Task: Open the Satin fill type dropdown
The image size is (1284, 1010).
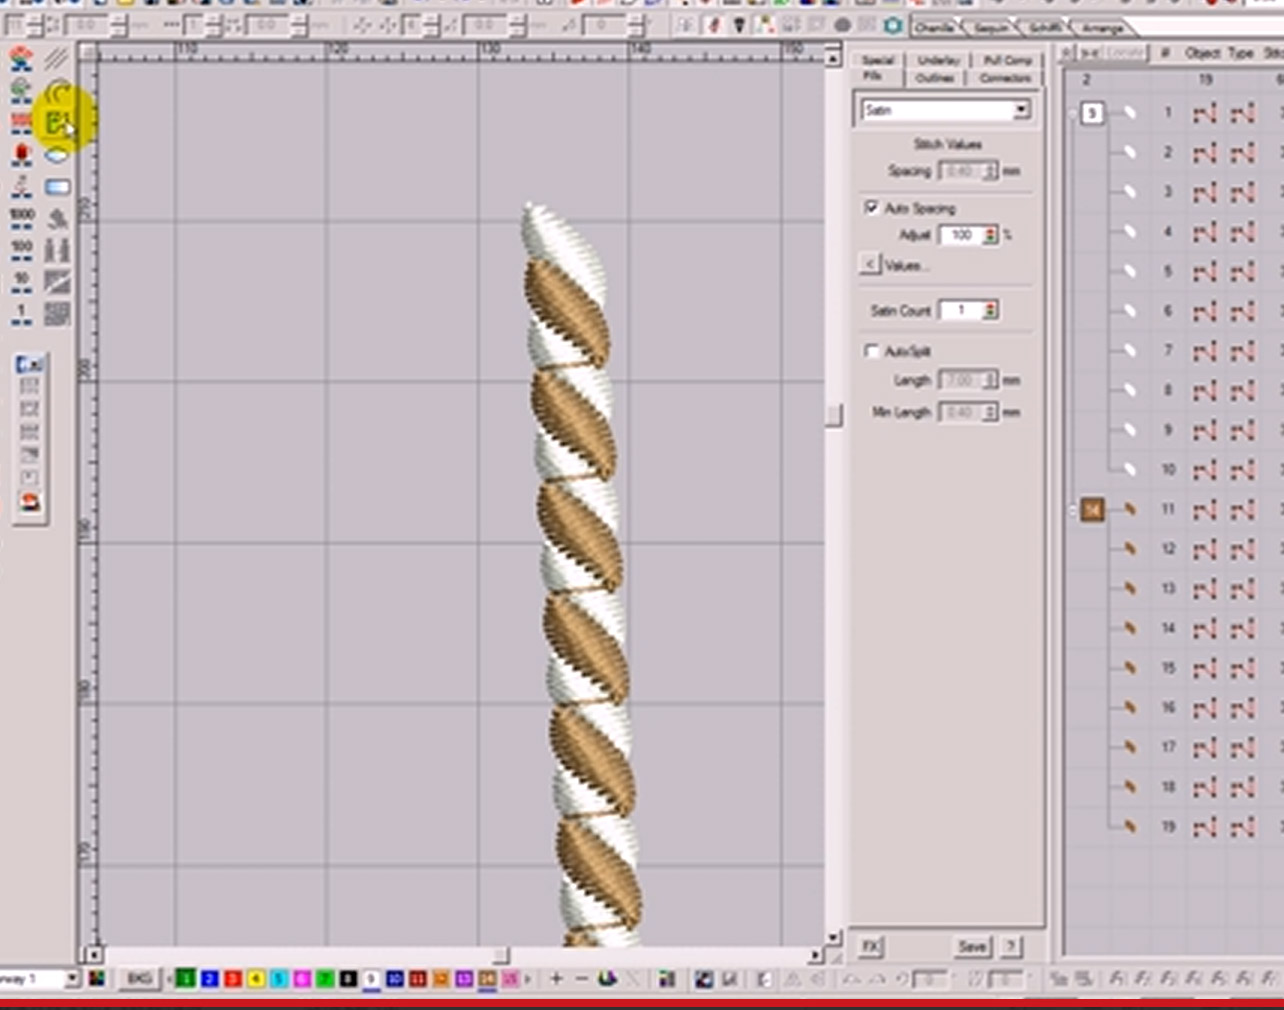Action: [1021, 110]
